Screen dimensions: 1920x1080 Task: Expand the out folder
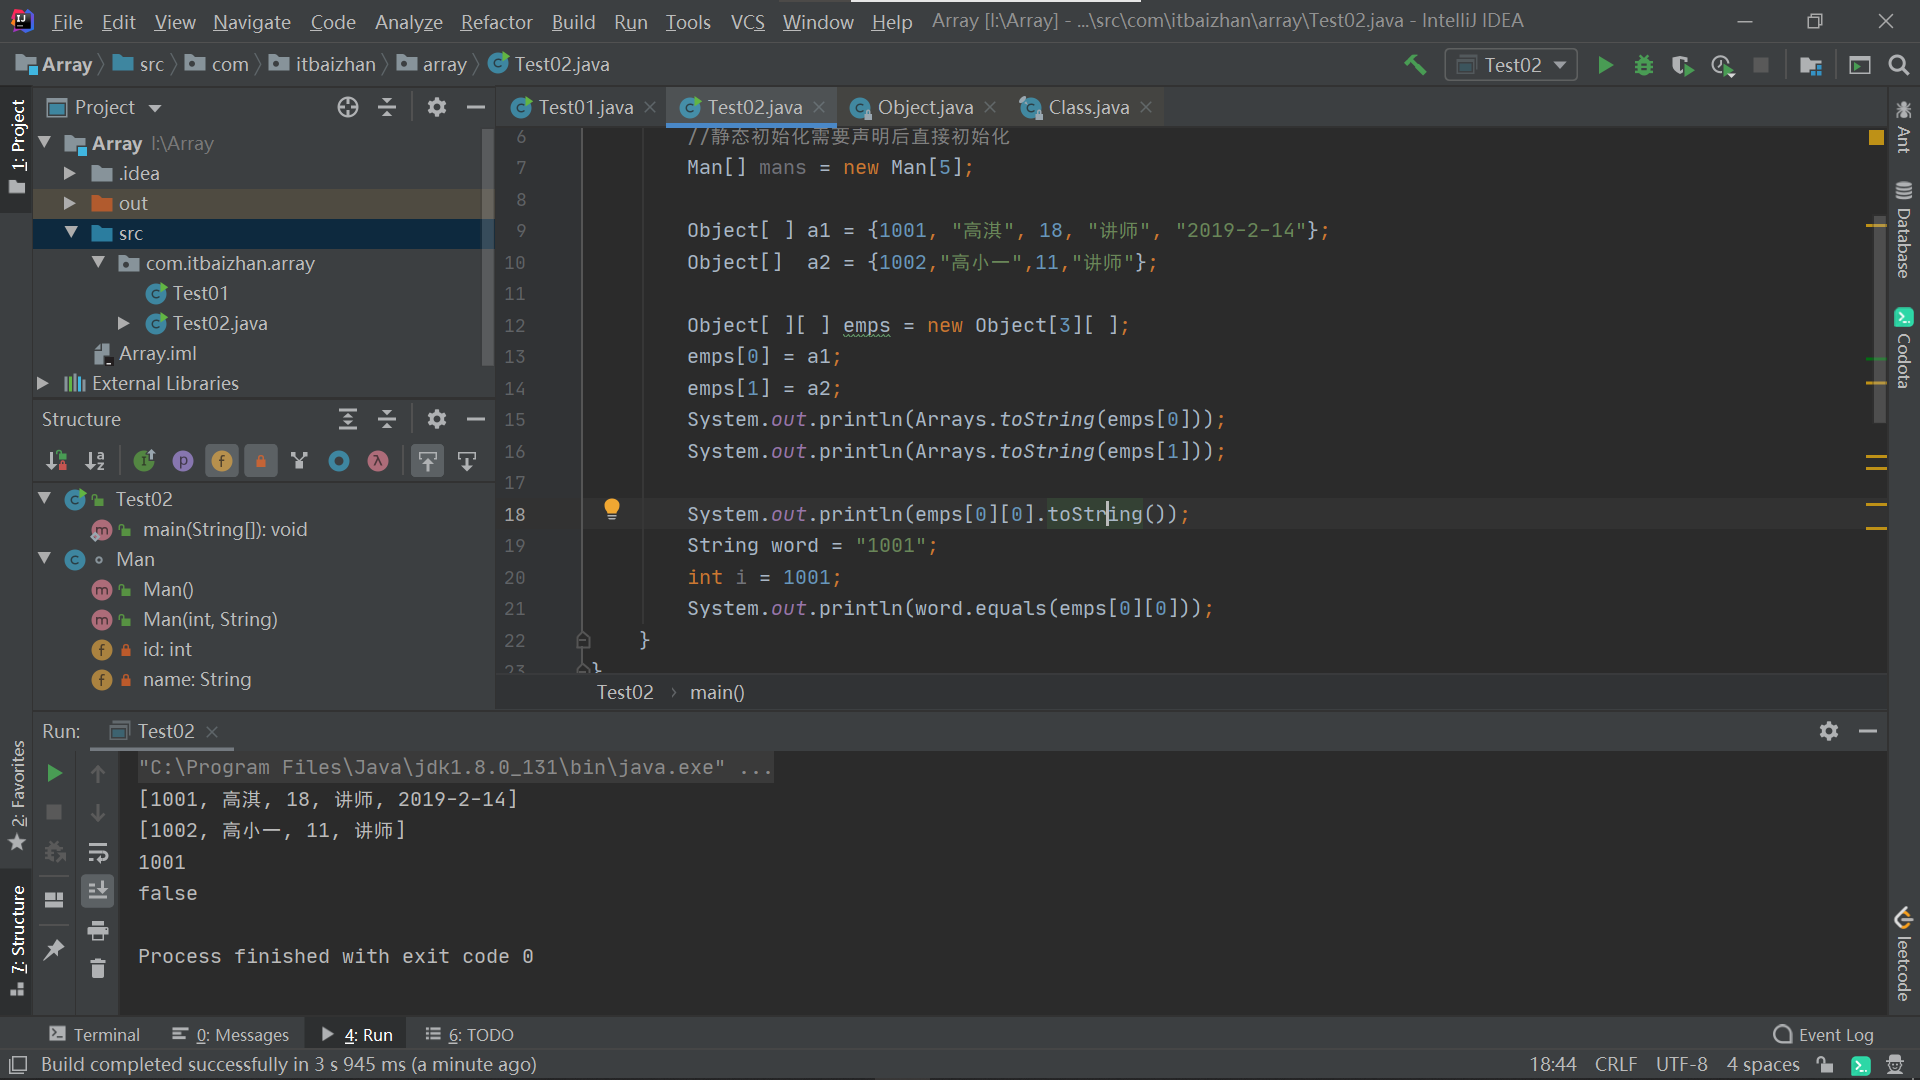point(70,203)
